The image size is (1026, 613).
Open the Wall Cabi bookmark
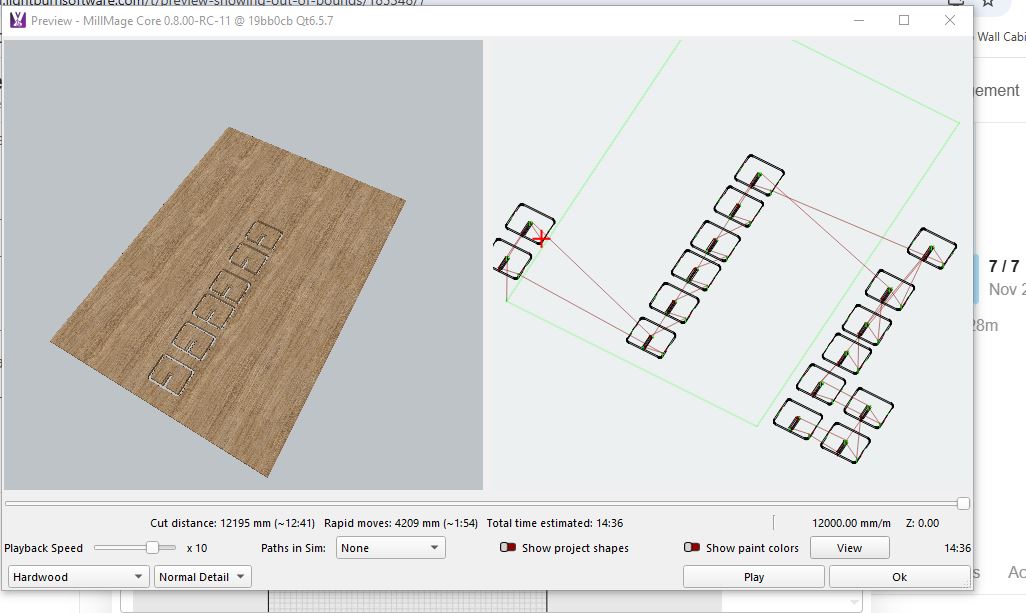(x=1000, y=37)
